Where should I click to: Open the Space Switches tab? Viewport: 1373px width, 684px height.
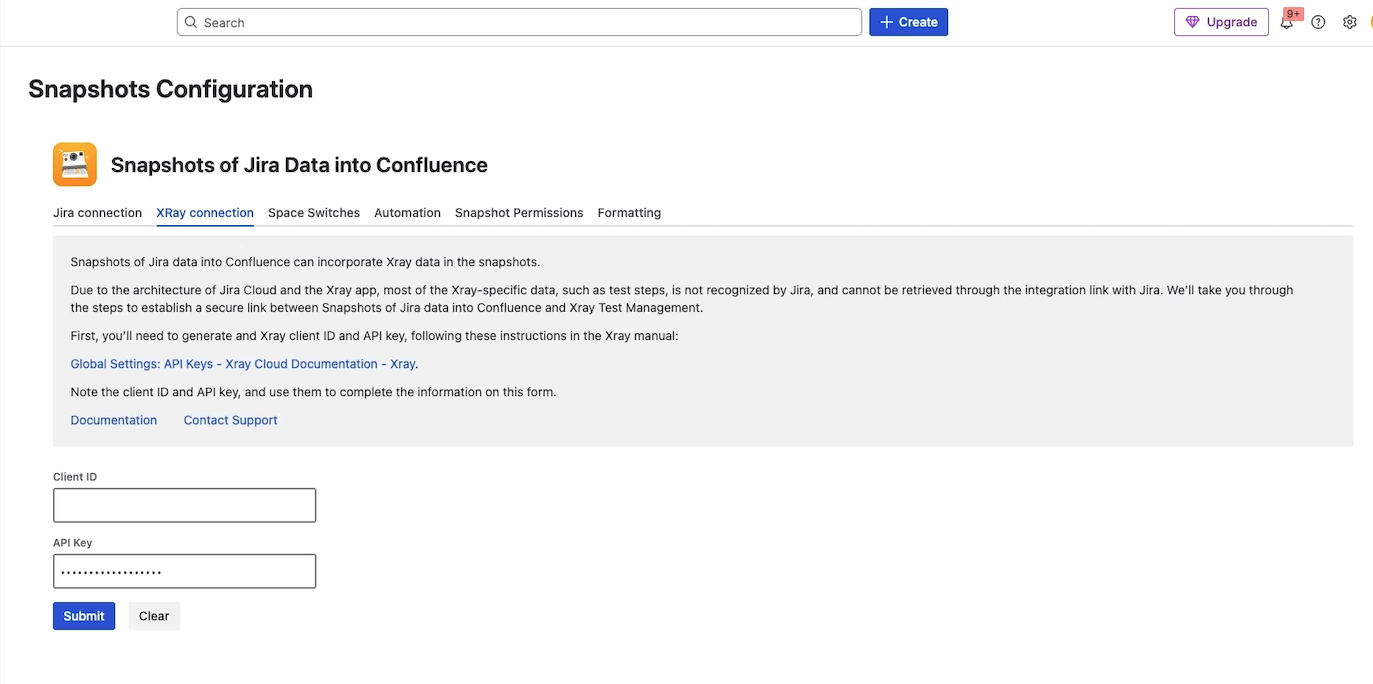pyautogui.click(x=314, y=213)
